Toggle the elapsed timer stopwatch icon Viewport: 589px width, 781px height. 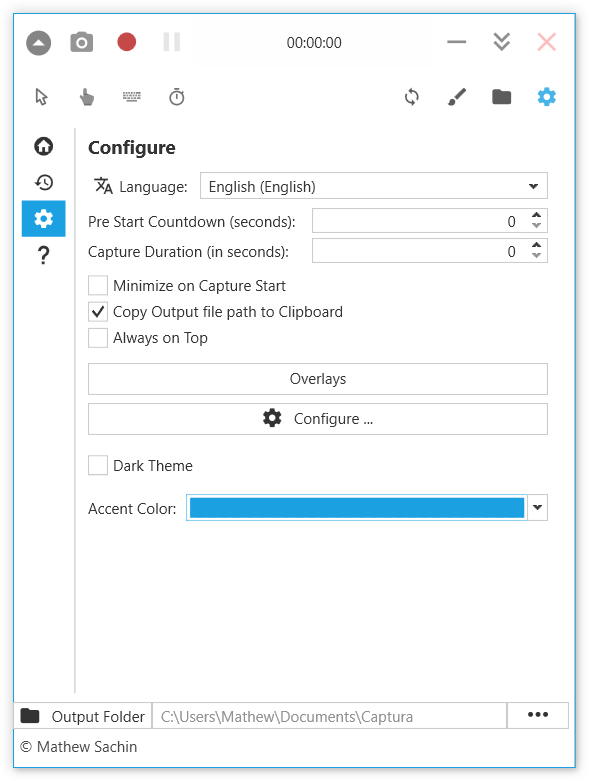(177, 97)
